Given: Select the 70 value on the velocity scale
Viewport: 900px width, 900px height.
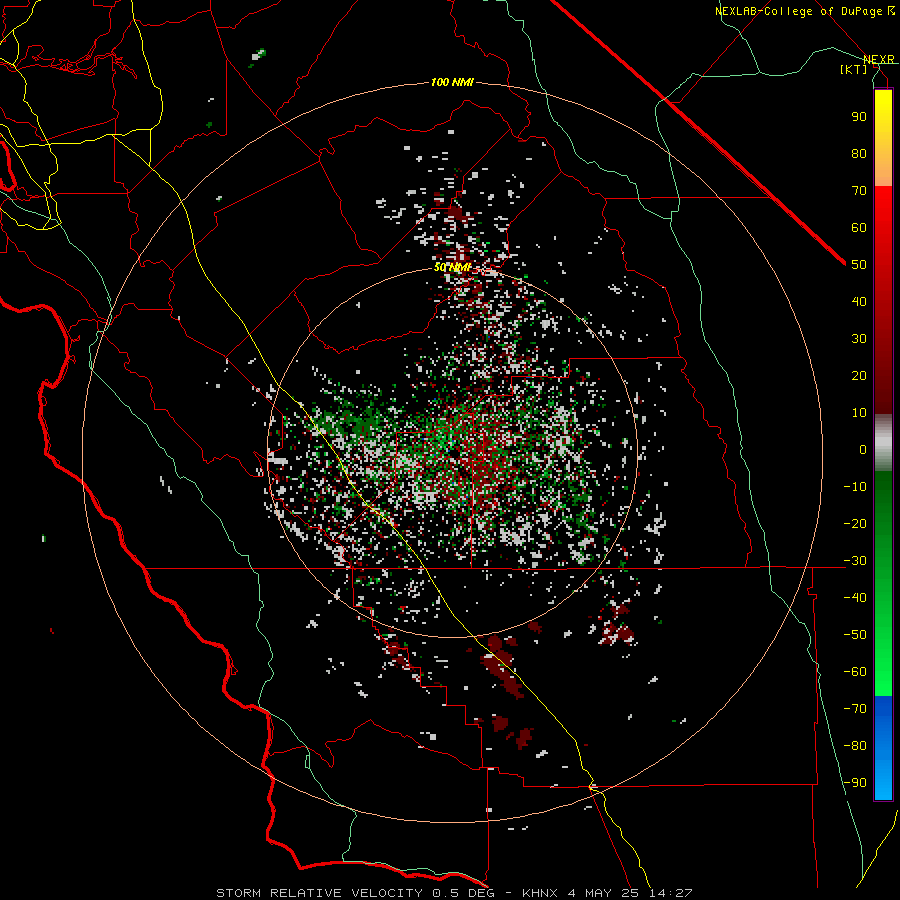Looking at the screenshot, I should tap(859, 191).
